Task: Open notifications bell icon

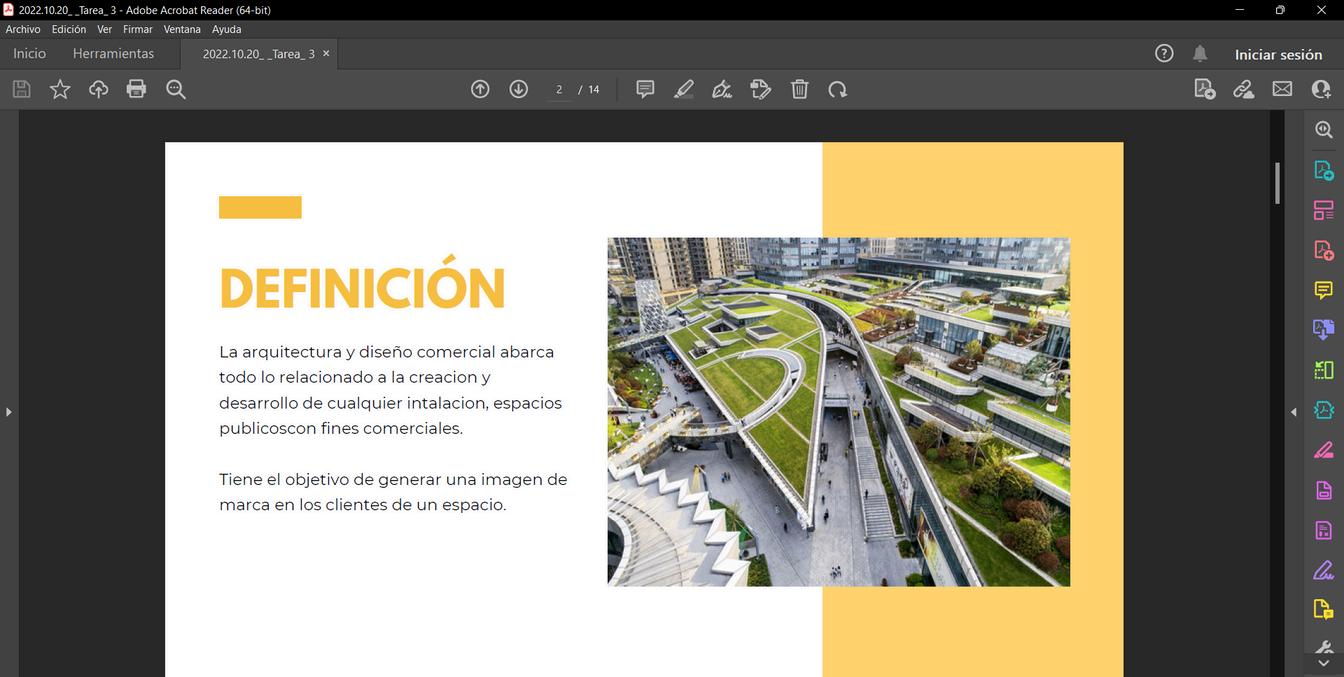Action: [1200, 53]
